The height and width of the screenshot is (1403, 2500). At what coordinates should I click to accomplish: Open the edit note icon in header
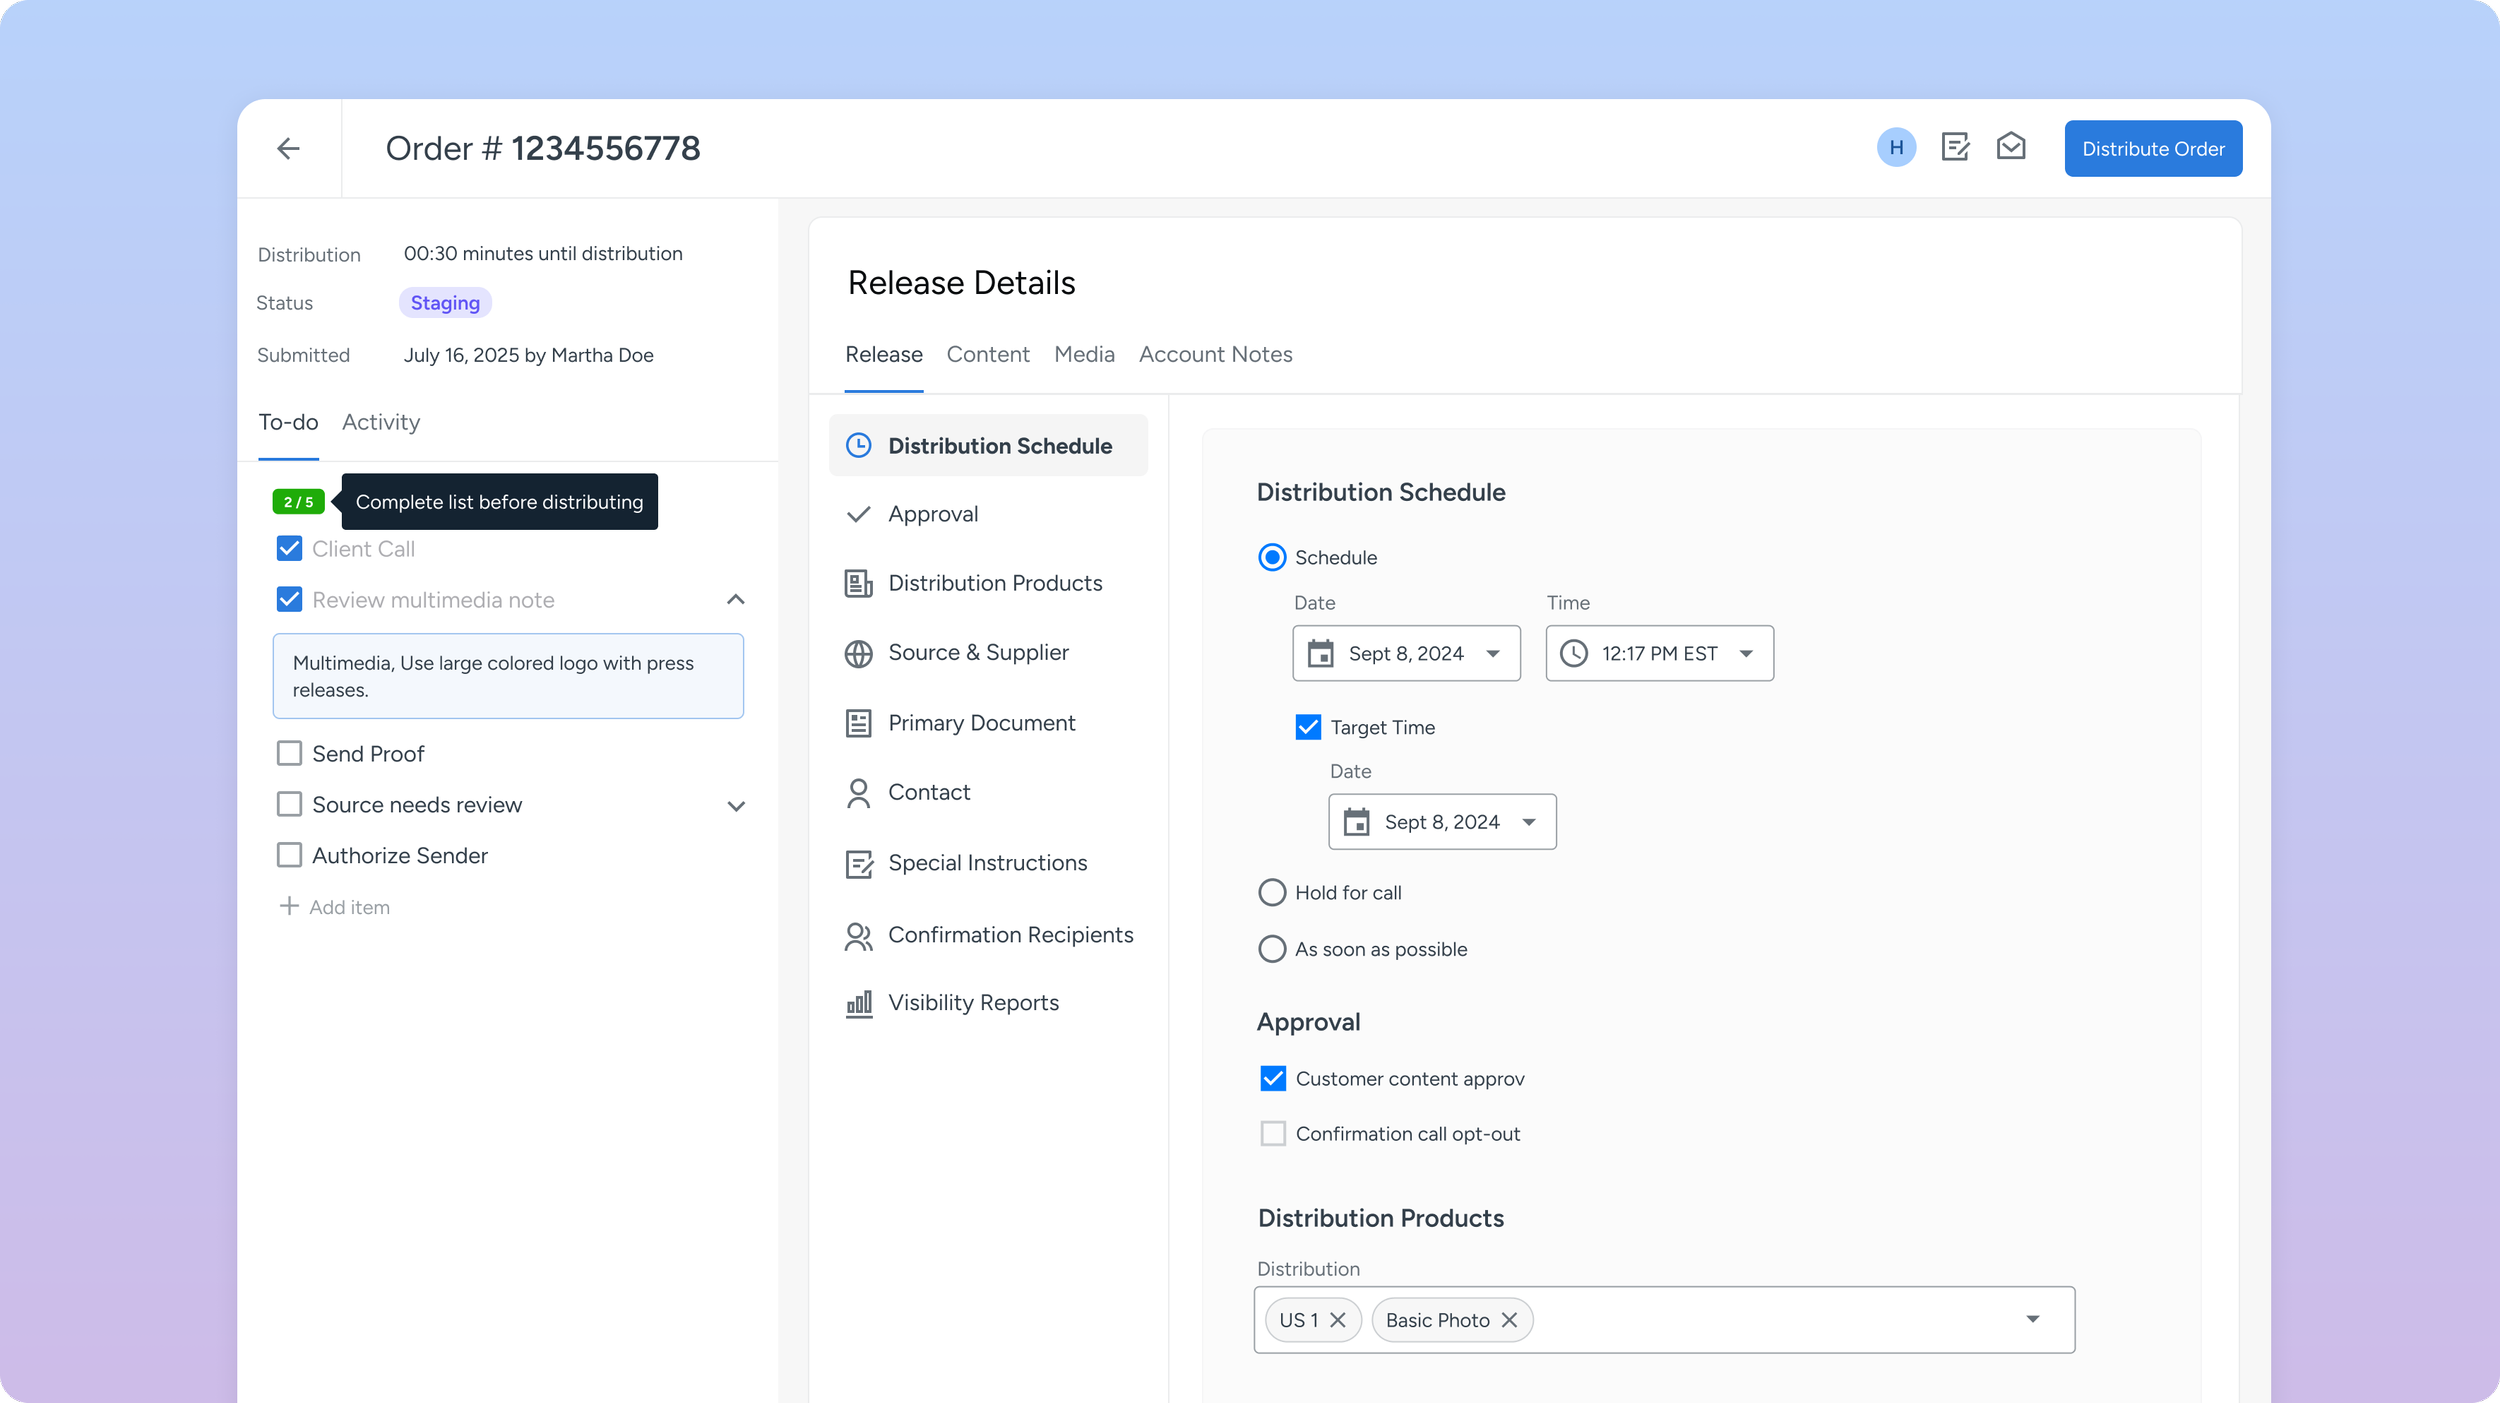tap(1955, 148)
